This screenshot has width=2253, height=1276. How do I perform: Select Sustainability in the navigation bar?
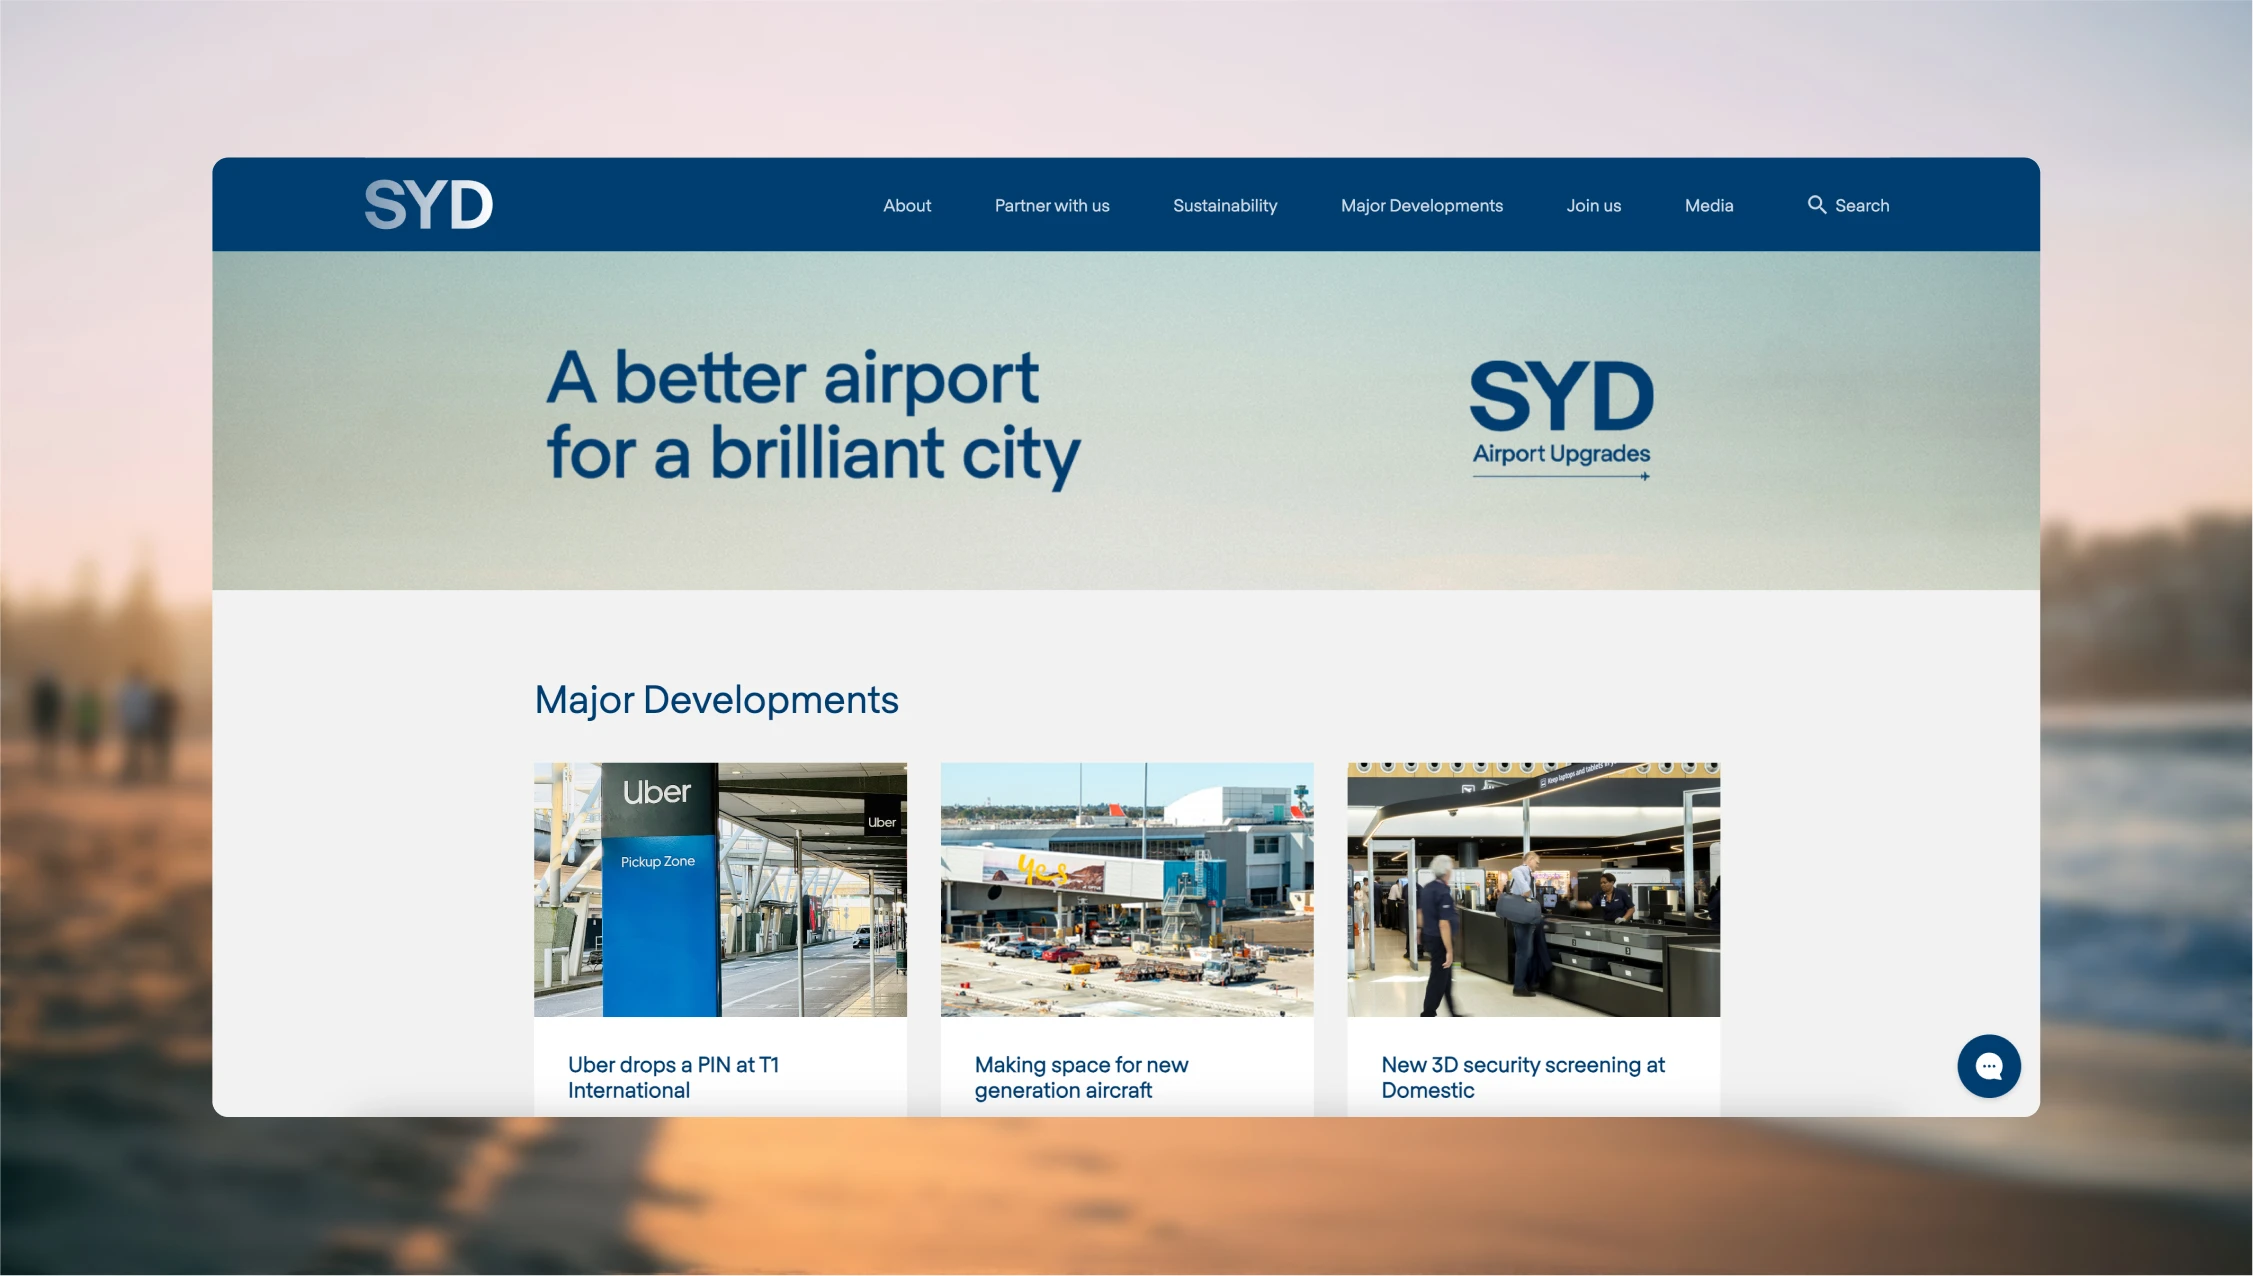point(1225,205)
